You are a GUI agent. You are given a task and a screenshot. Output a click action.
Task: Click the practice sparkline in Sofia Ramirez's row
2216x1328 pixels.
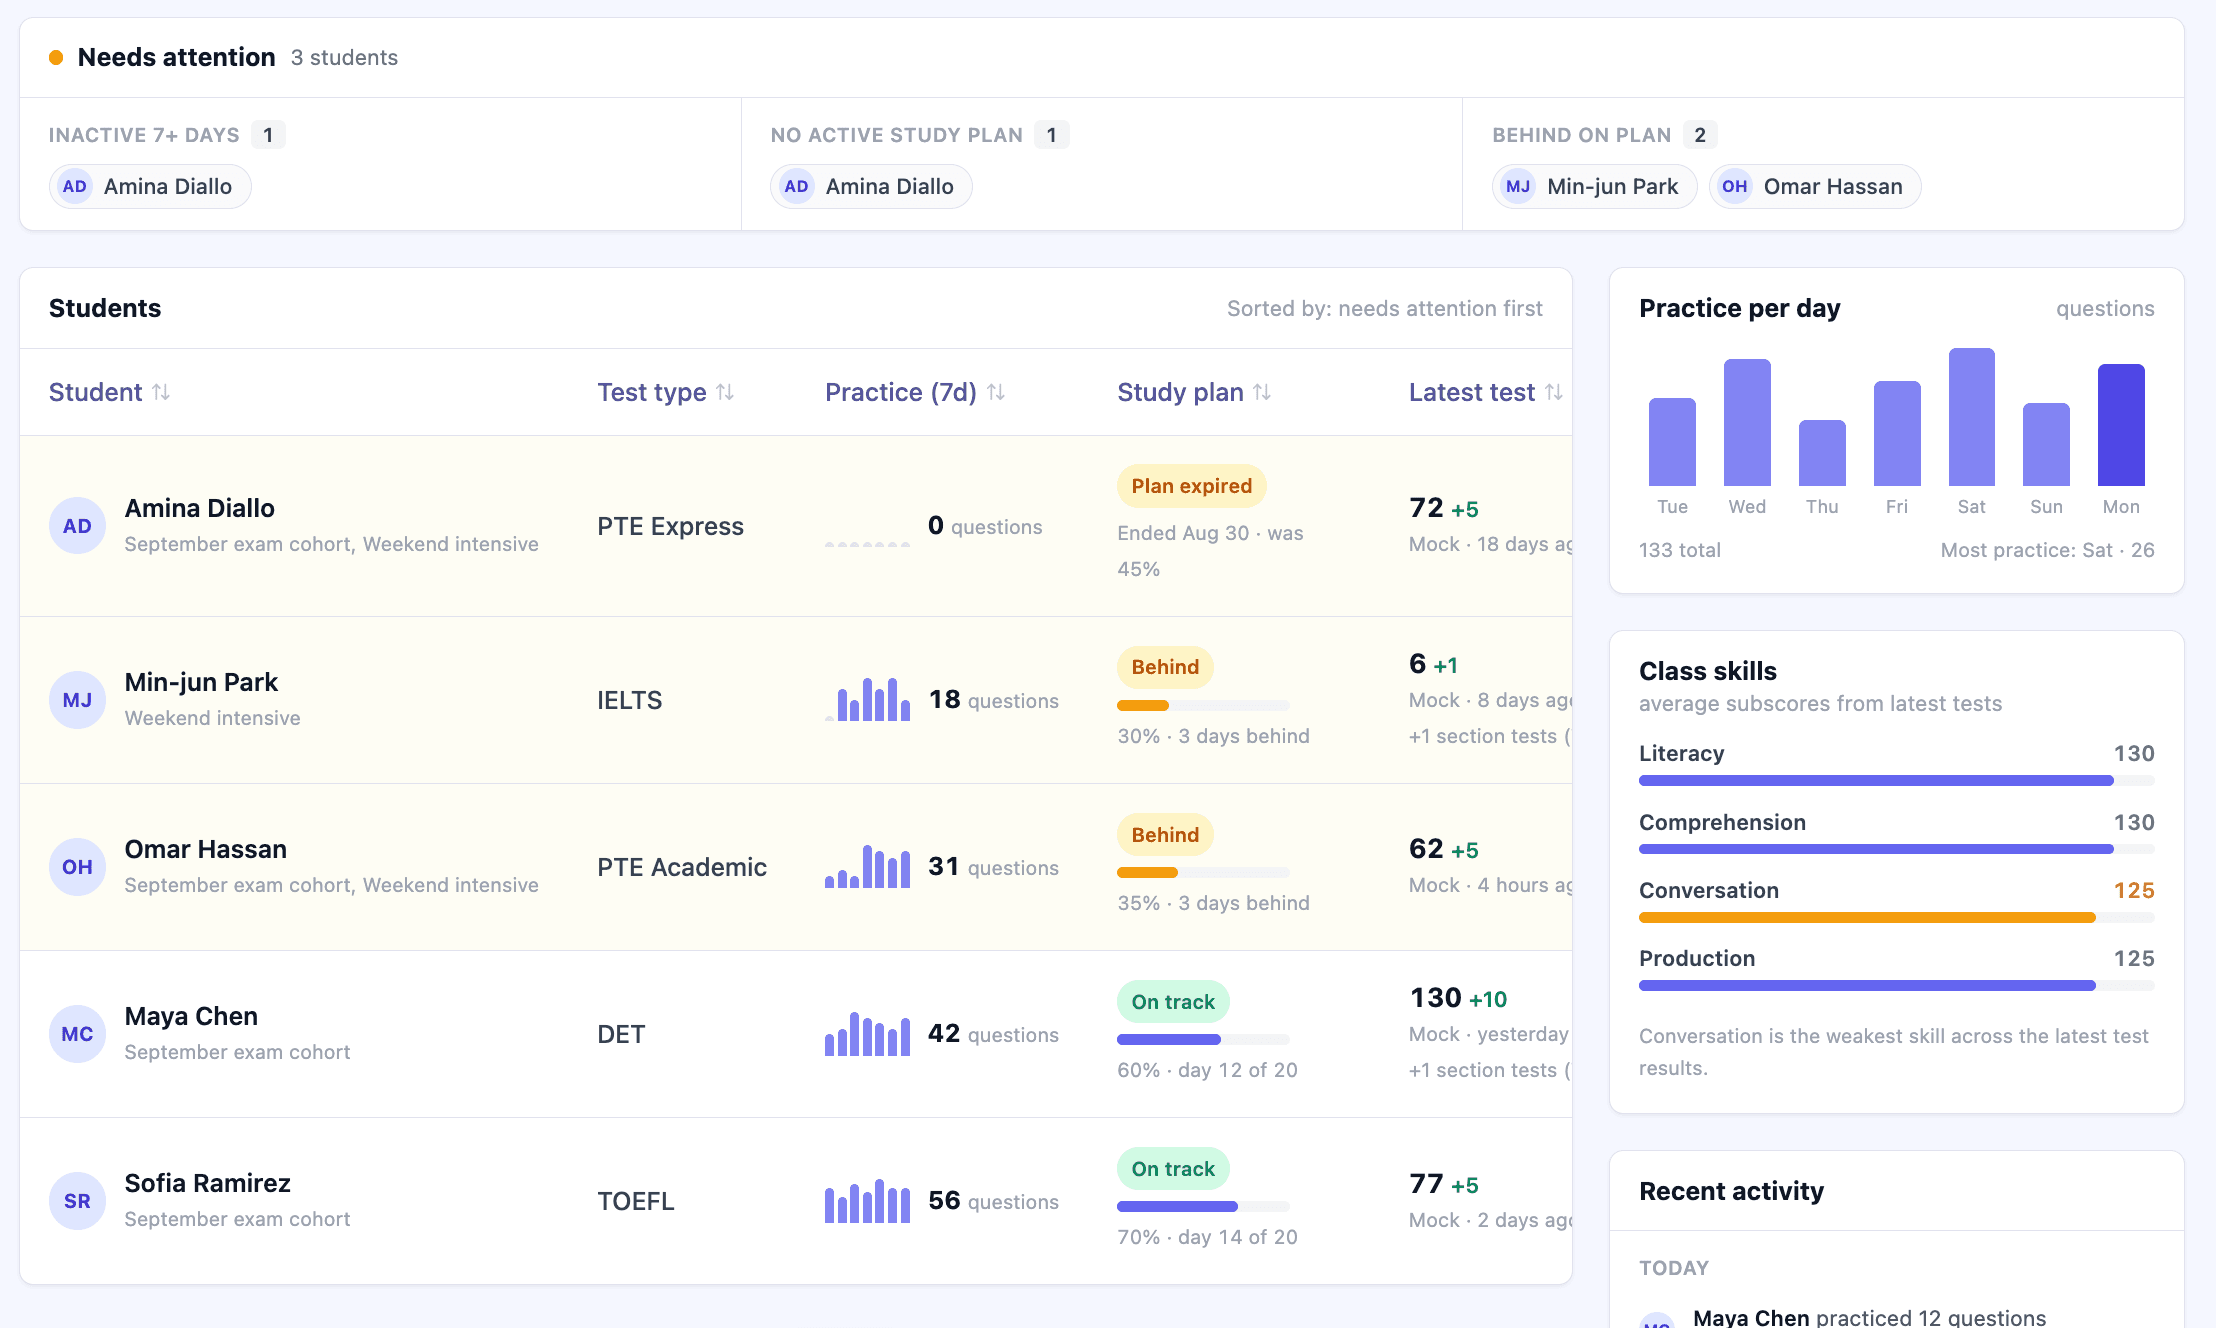(x=867, y=1200)
